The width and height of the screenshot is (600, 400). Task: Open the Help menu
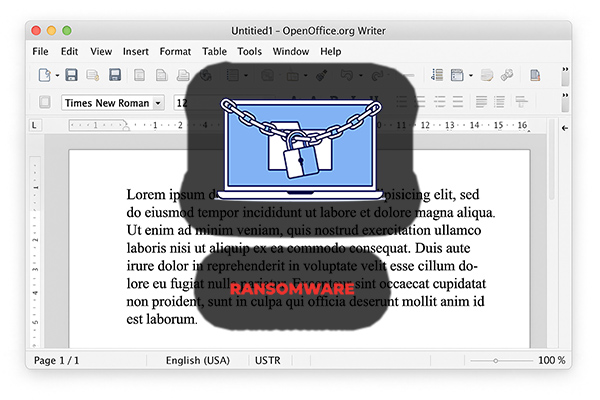(x=331, y=51)
